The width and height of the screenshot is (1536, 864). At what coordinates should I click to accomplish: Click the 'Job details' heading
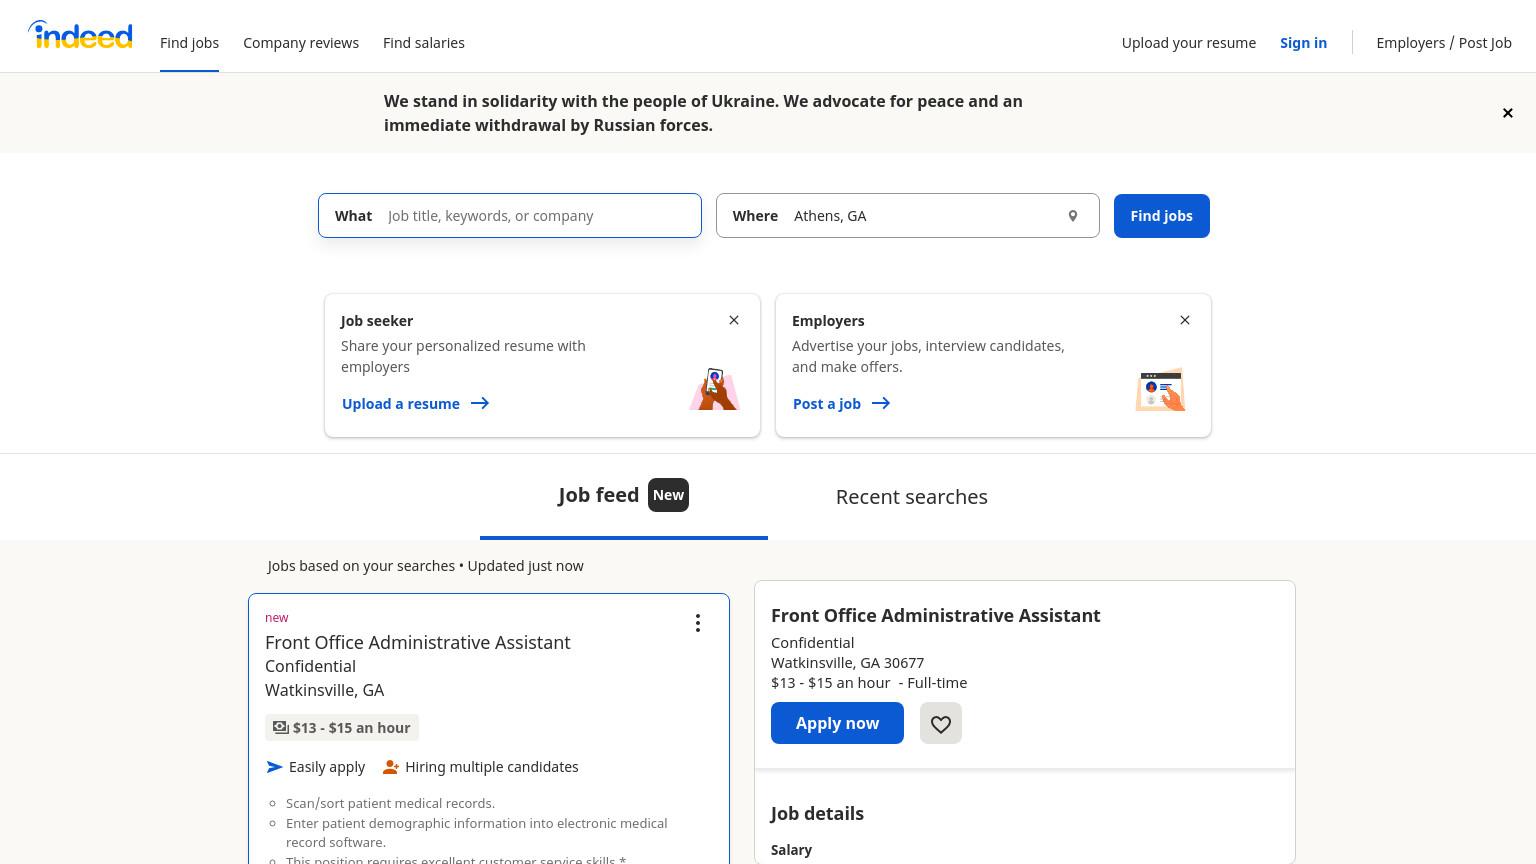[817, 813]
